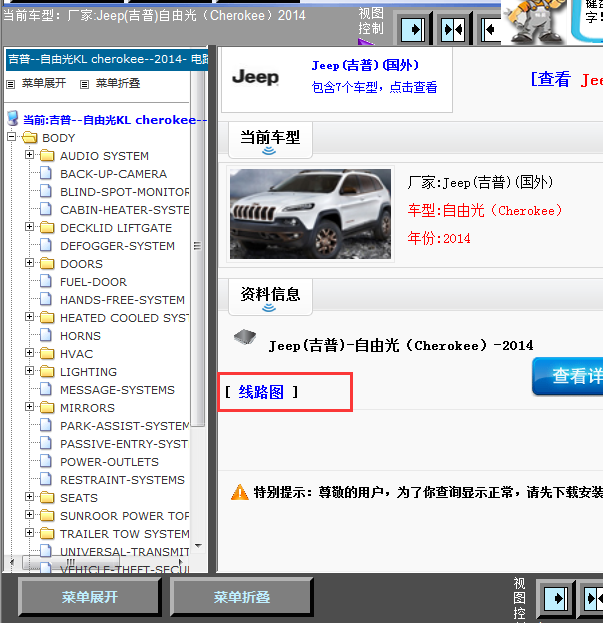Open the 线路图 link

pos(261,392)
